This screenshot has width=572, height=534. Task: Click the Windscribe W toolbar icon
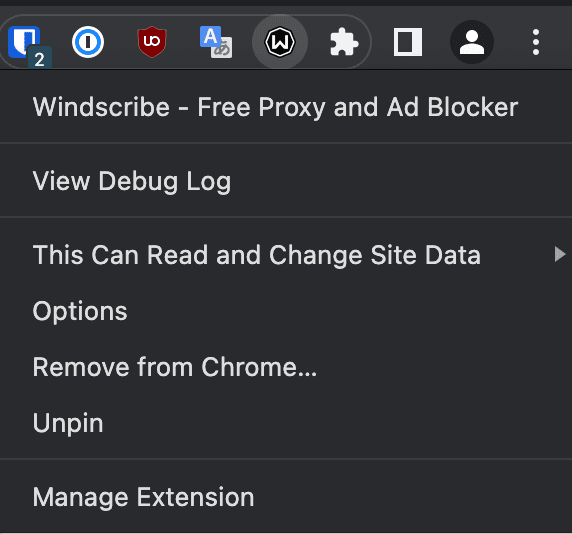point(280,42)
